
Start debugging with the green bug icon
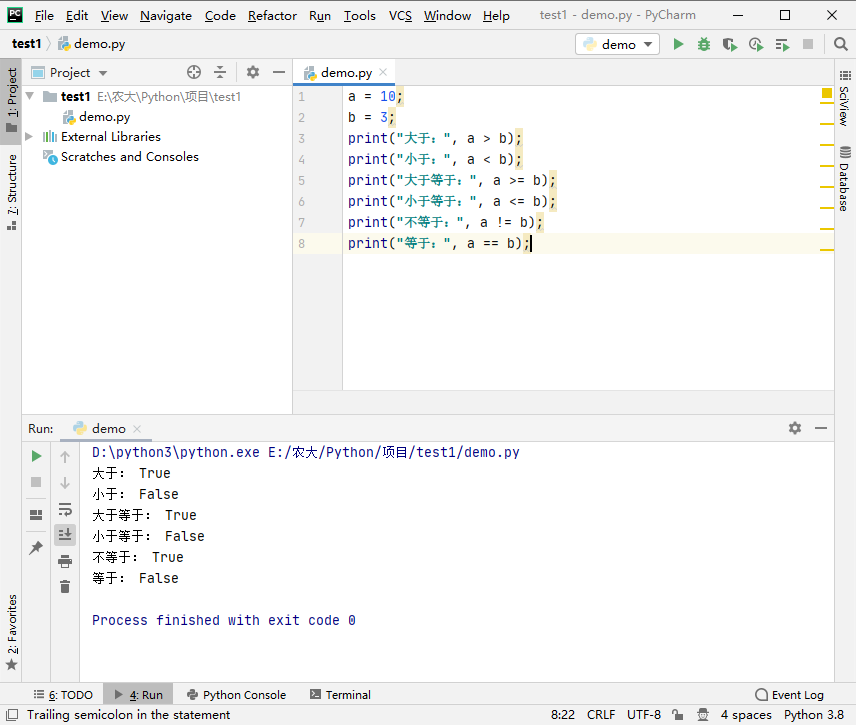pyautogui.click(x=704, y=44)
